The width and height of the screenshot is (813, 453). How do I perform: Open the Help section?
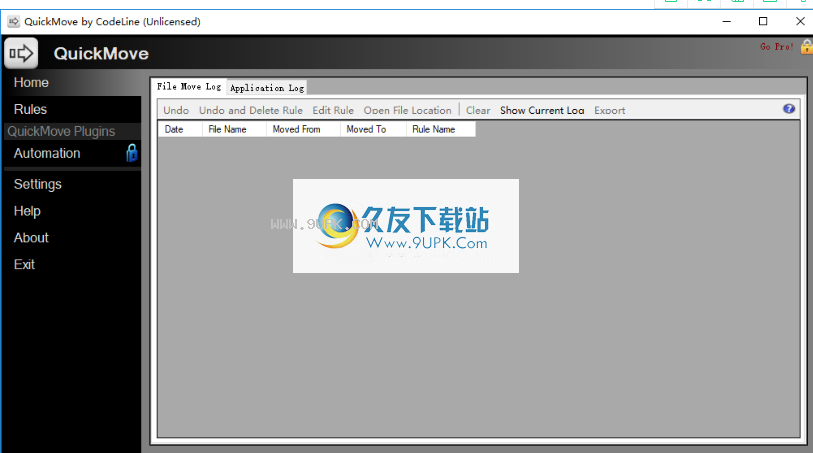tap(27, 211)
